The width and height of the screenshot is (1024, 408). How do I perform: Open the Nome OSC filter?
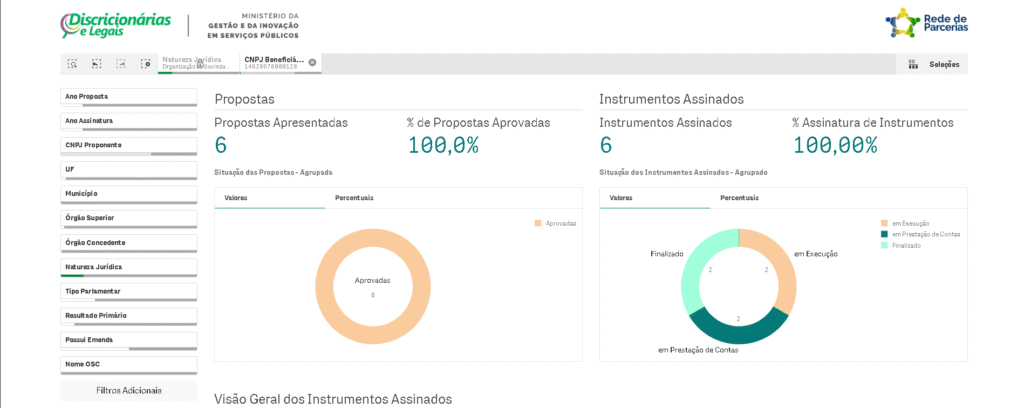(128, 364)
